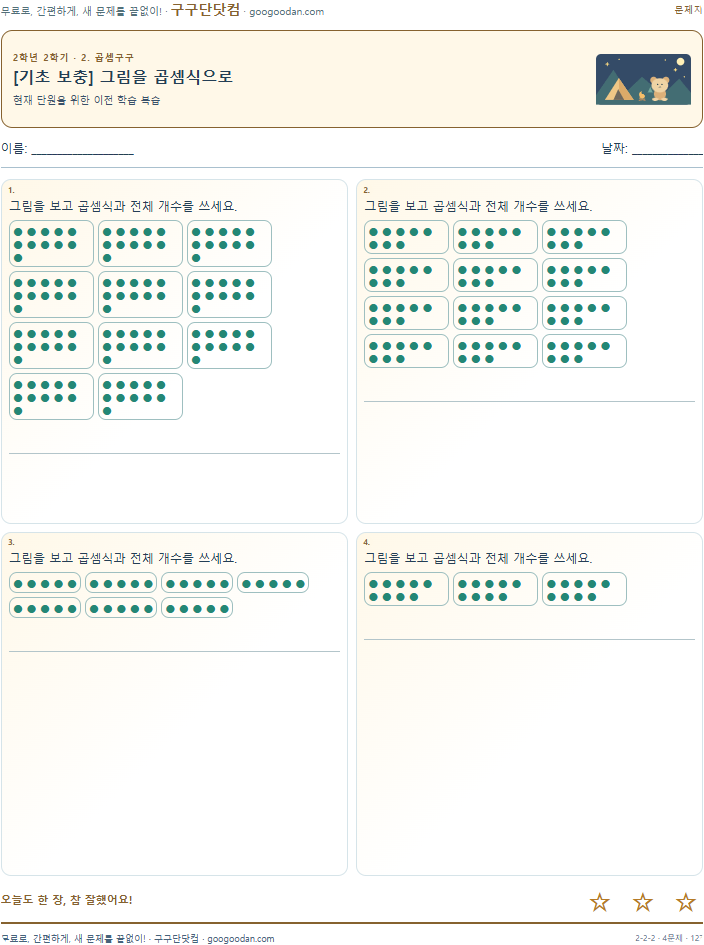
Task: Click the last dot card in problem 4
Action: point(584,589)
